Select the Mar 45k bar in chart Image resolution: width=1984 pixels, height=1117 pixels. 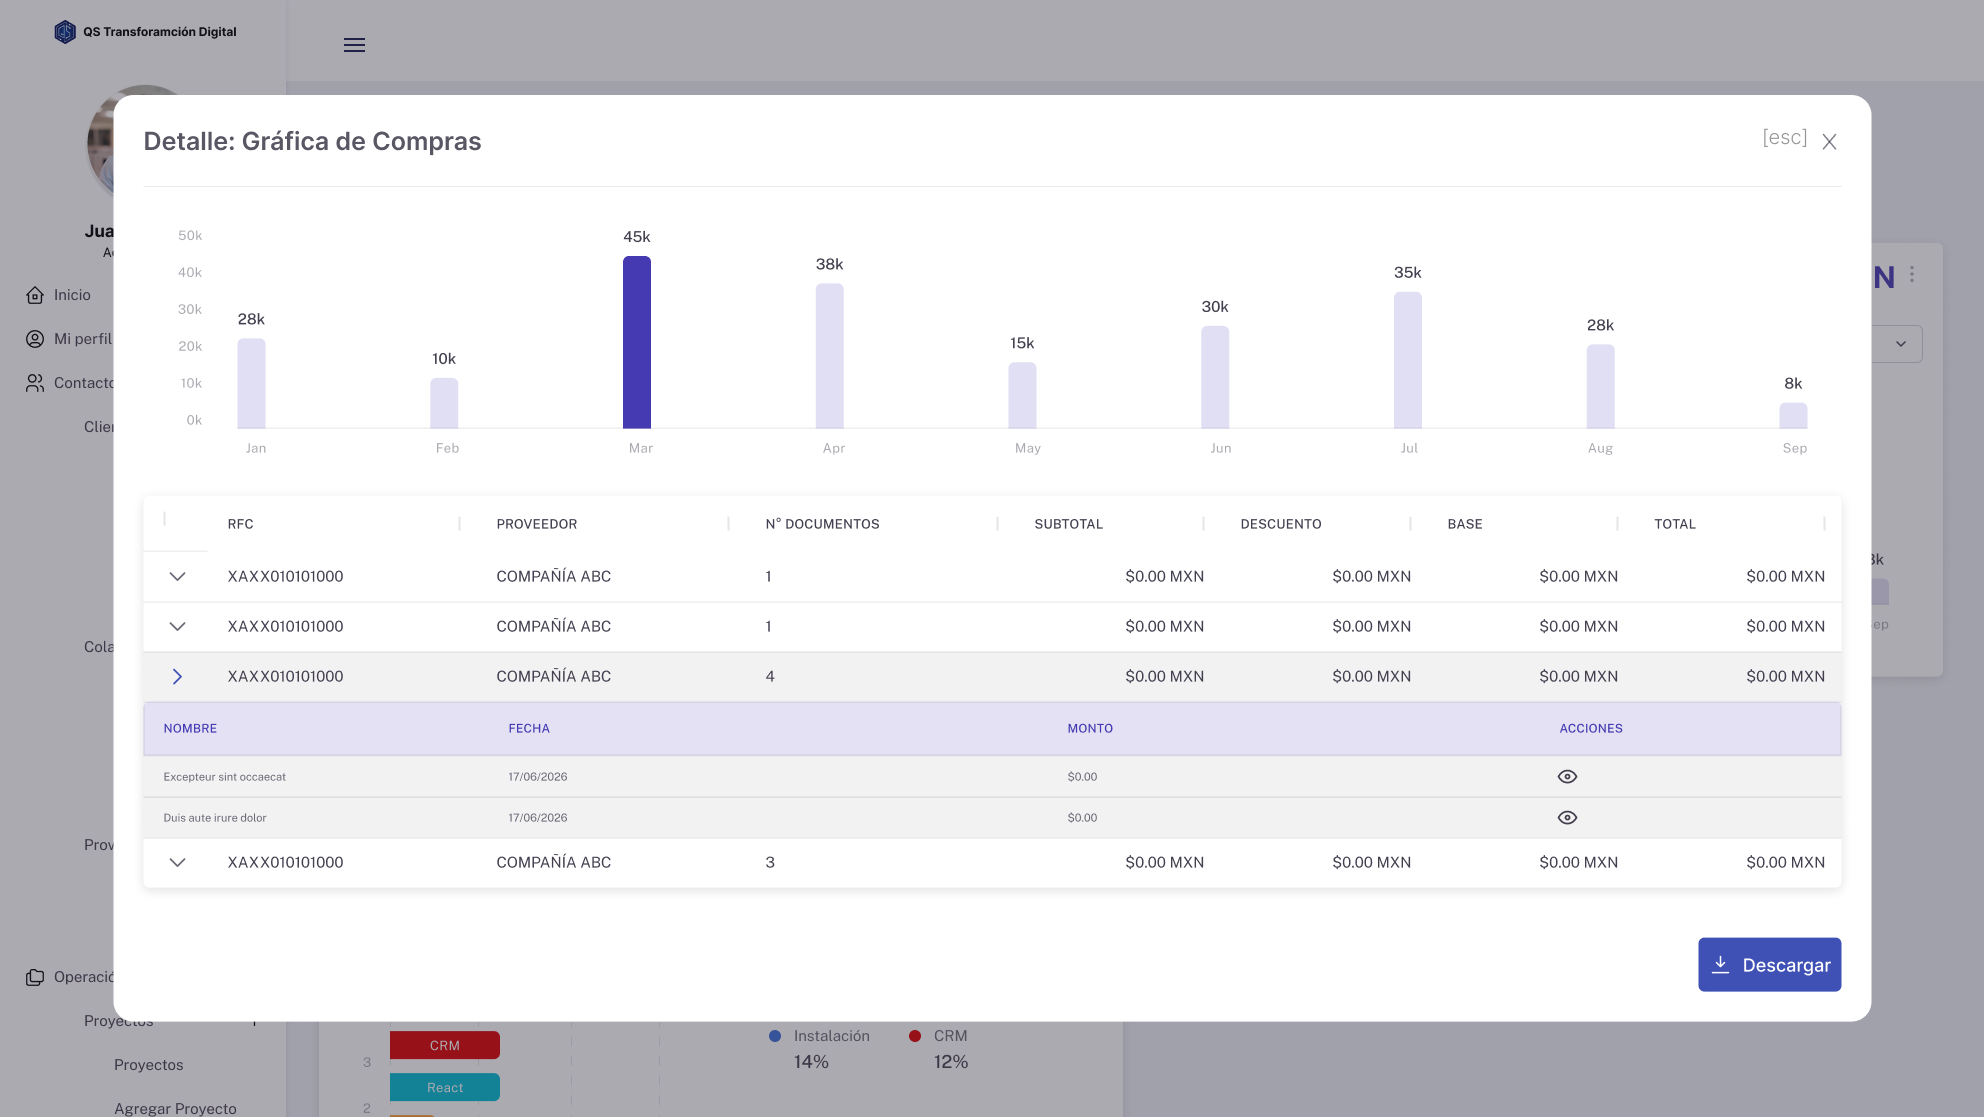pos(637,342)
